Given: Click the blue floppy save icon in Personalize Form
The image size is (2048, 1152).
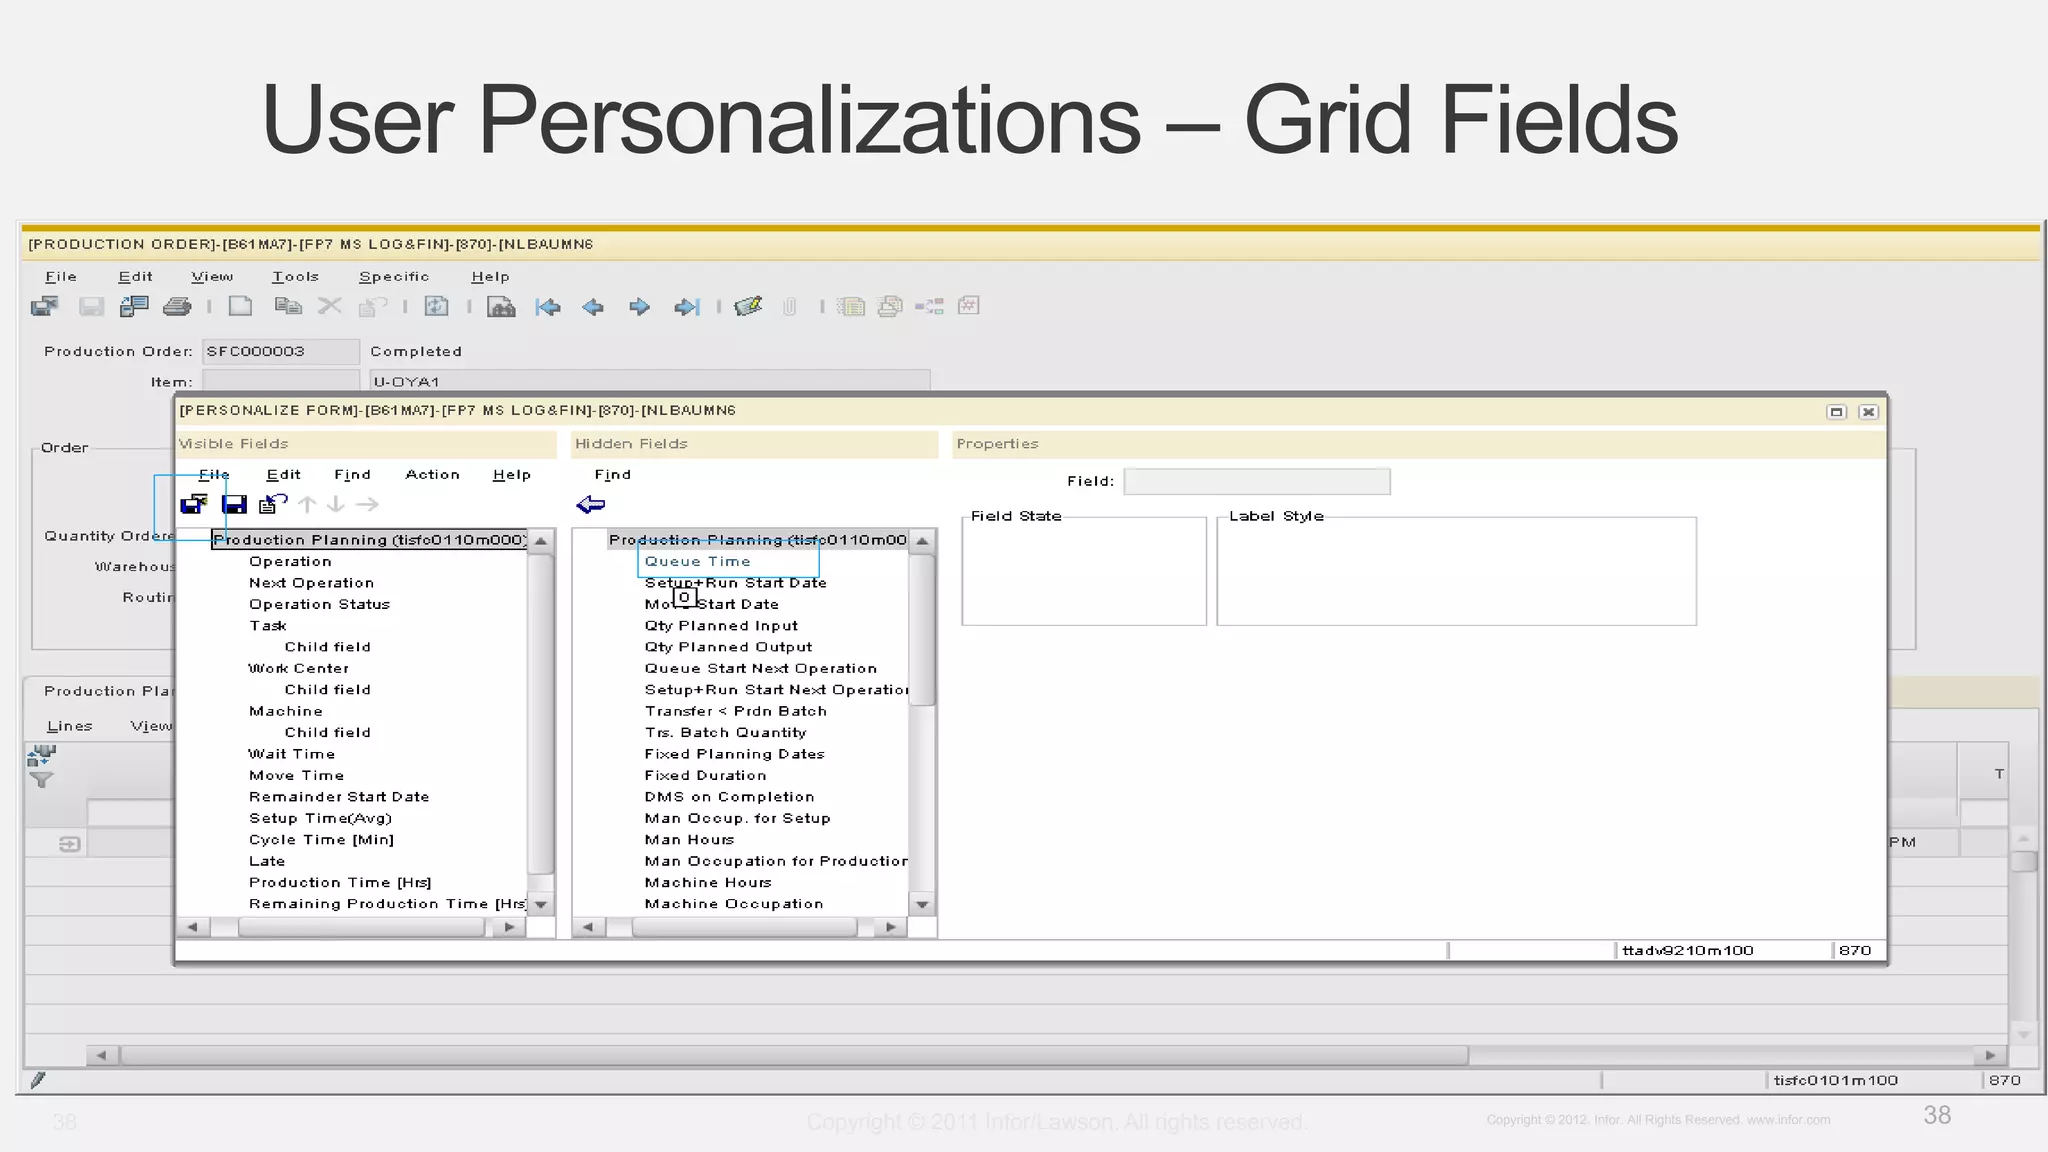Looking at the screenshot, I should click(x=234, y=504).
